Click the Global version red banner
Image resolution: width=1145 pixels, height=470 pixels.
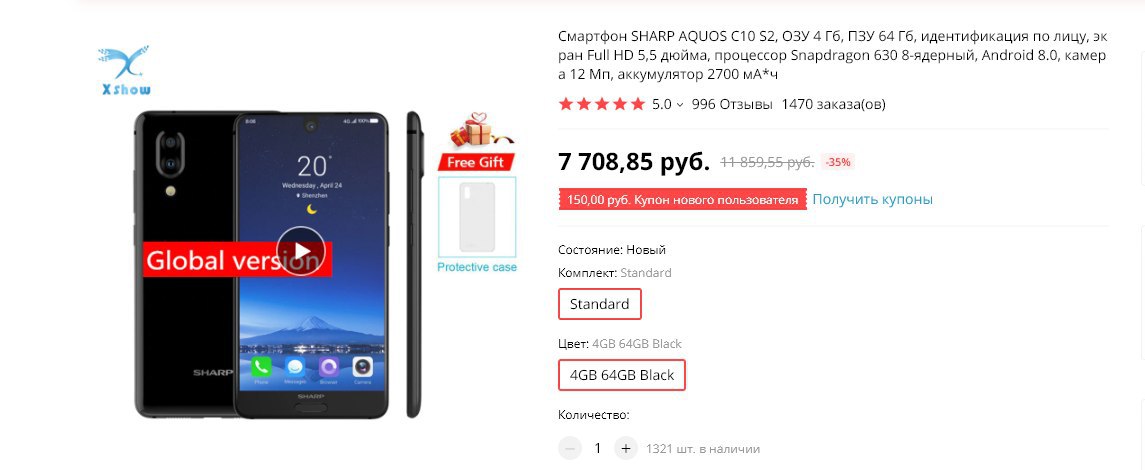tap(237, 260)
